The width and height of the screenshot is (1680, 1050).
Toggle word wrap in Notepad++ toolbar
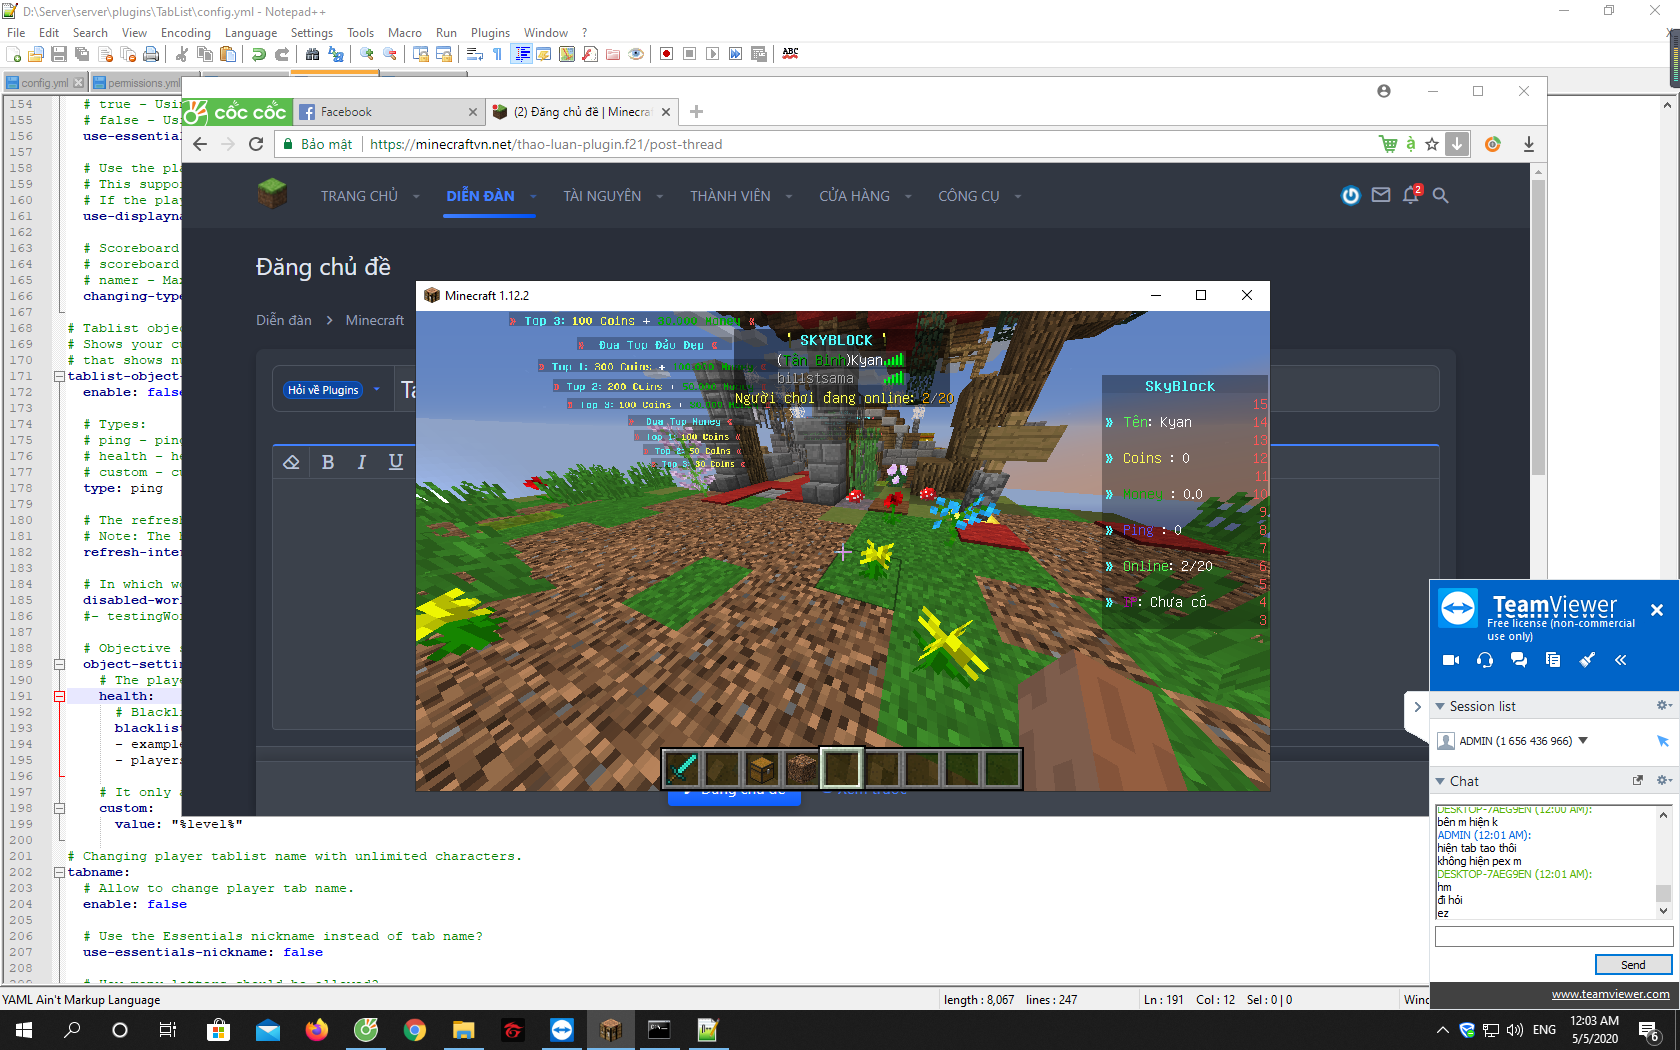(475, 54)
